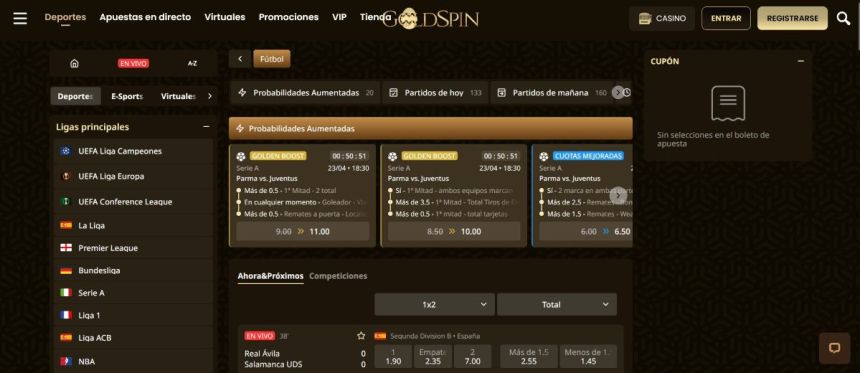Click the clock icon in the filter bar

point(627,93)
